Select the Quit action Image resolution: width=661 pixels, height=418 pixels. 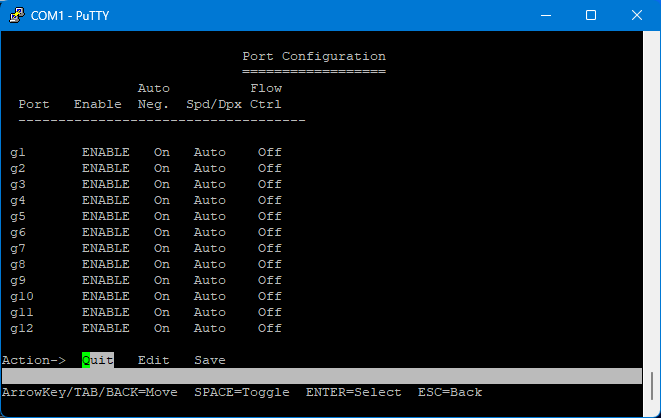pyautogui.click(x=98, y=360)
